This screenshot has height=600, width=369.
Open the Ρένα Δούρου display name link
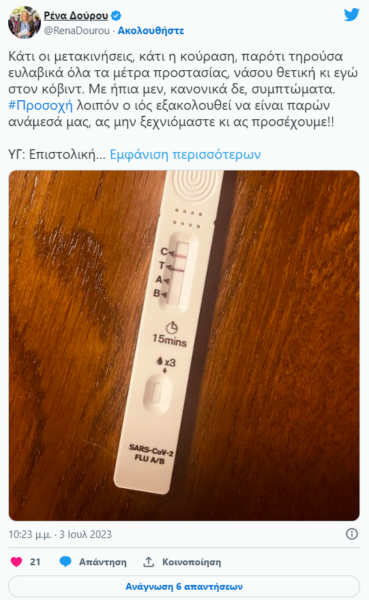click(x=76, y=16)
